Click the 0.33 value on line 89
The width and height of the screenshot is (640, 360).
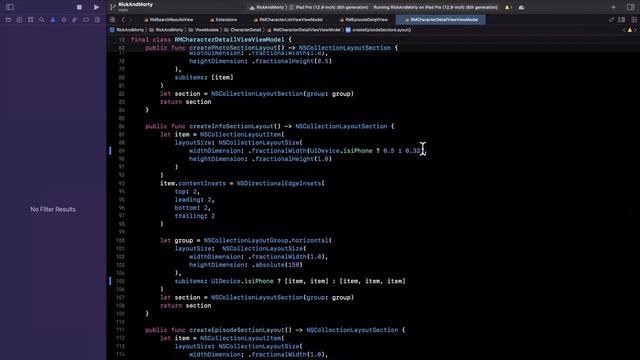[413, 151]
